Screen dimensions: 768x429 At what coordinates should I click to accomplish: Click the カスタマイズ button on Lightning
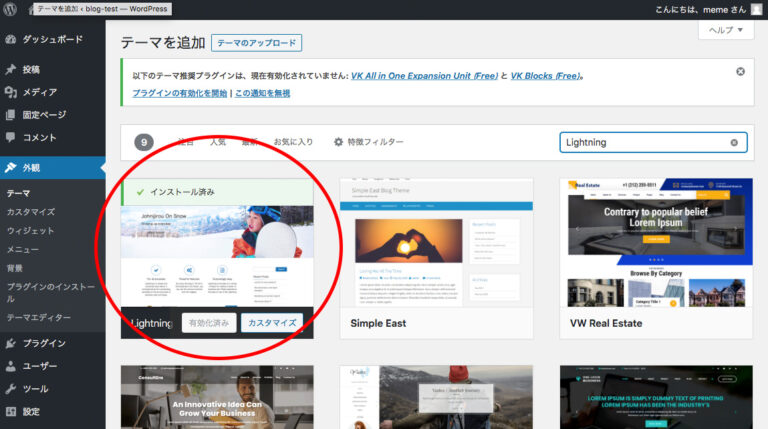pyautogui.click(x=272, y=323)
